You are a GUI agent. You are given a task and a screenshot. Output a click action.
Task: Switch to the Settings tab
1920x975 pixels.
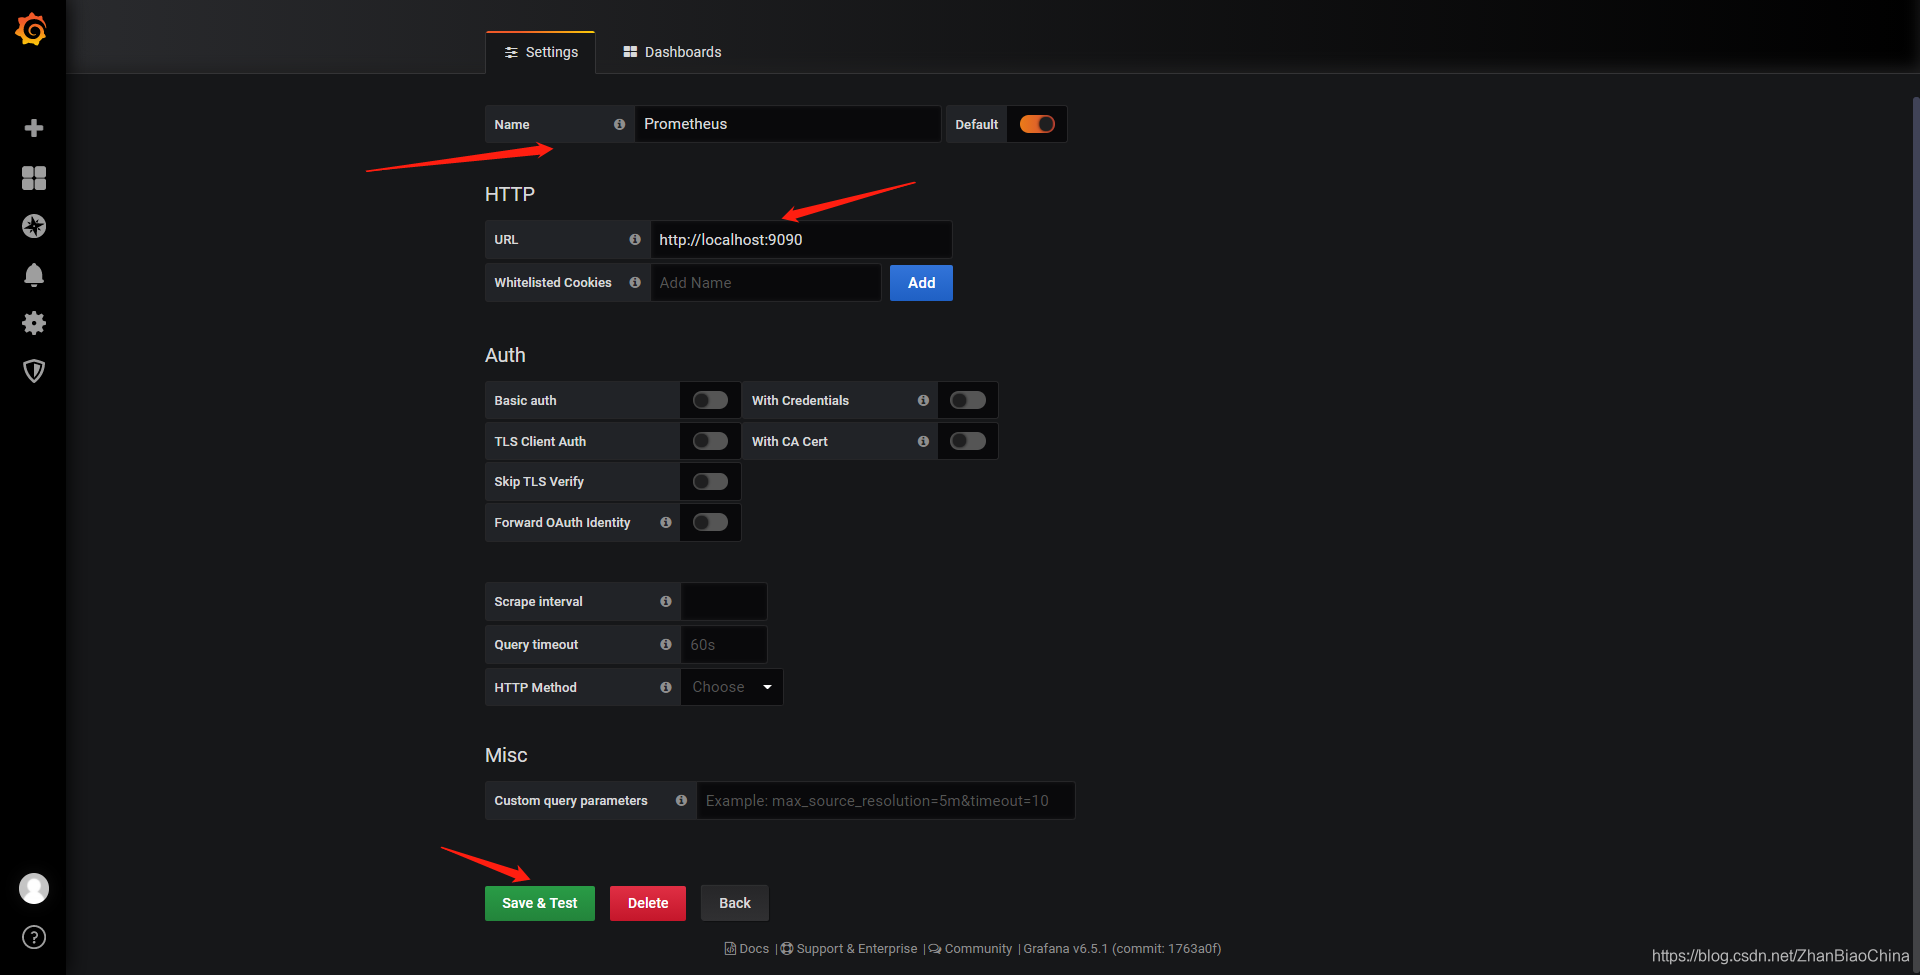[541, 52]
